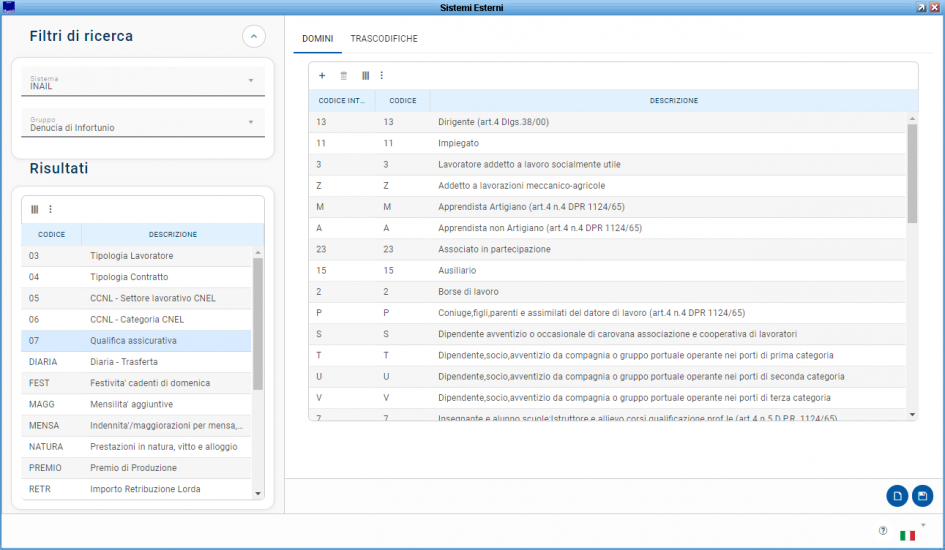
Task: Click the trash icon in the Domini toolbar
Action: (344, 75)
